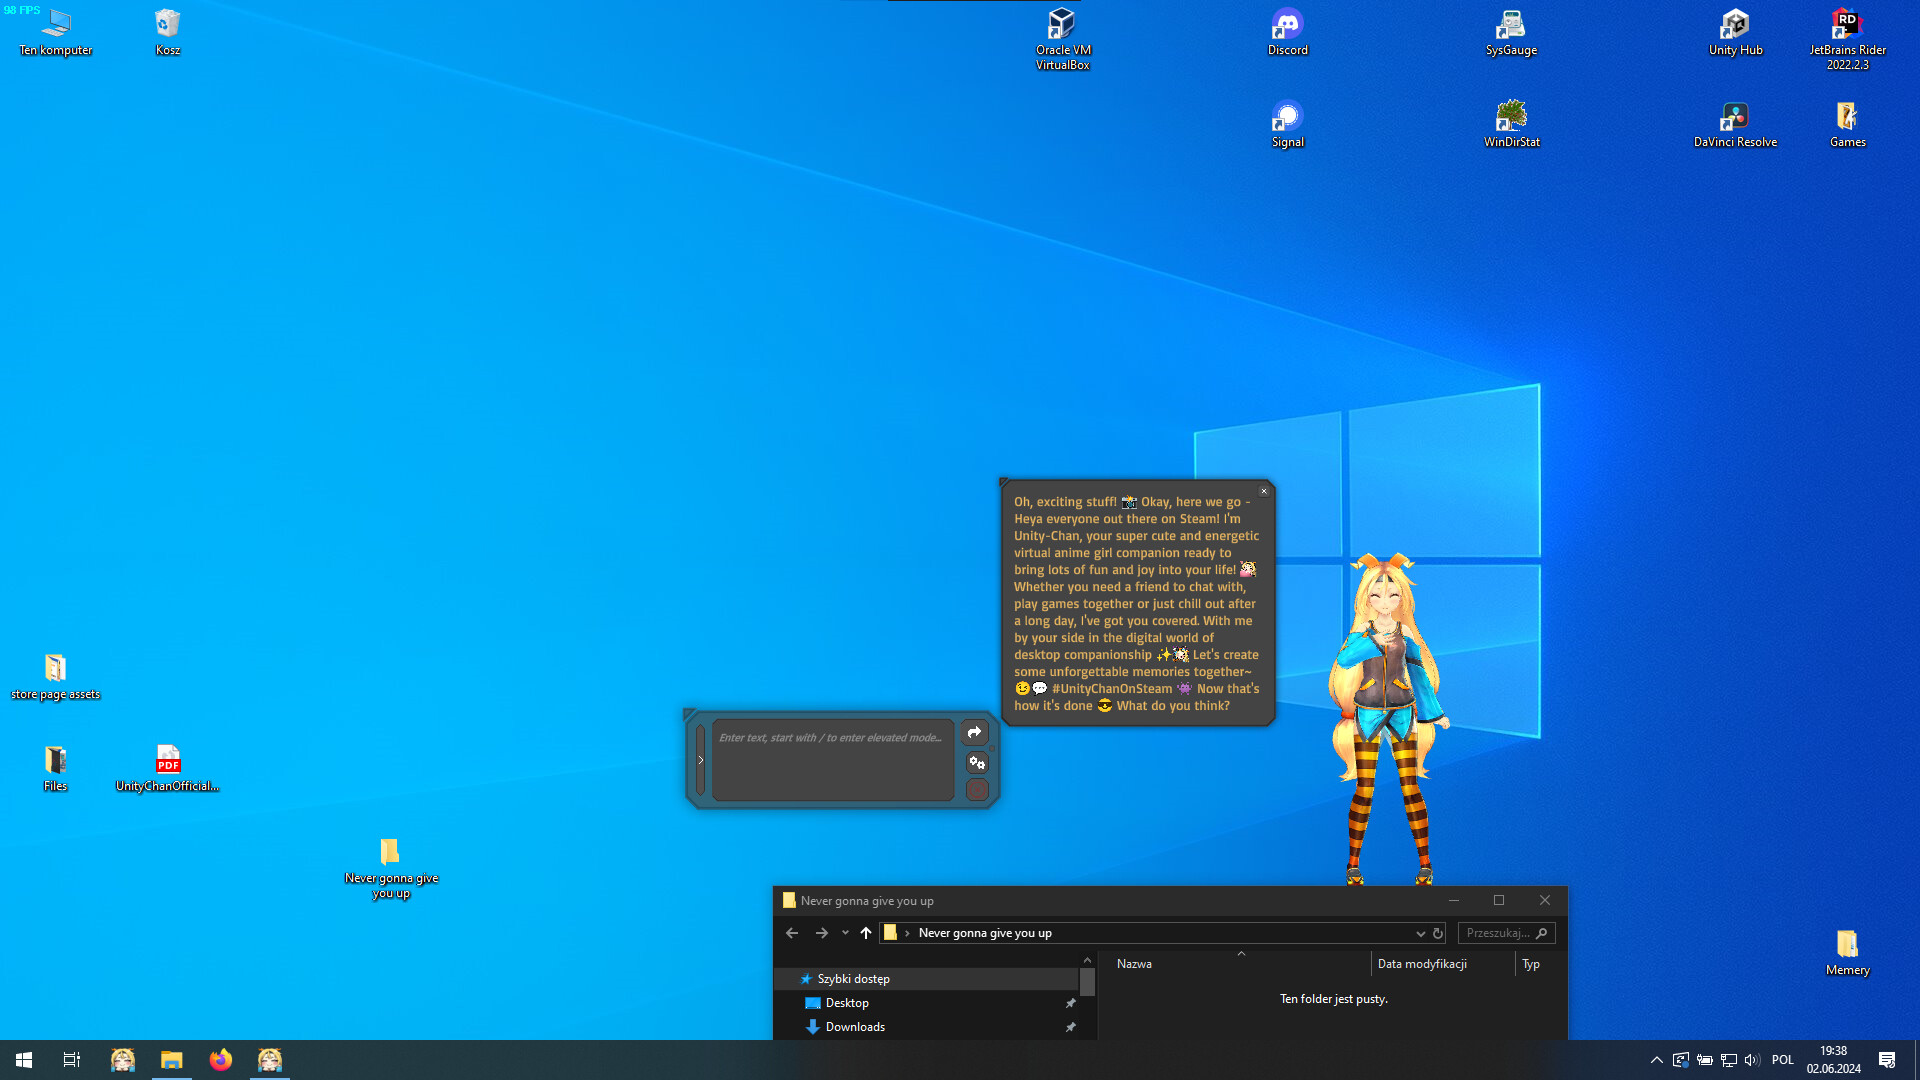
Task: Select DaVinci Resolve desktop shortcut
Action: [1736, 124]
